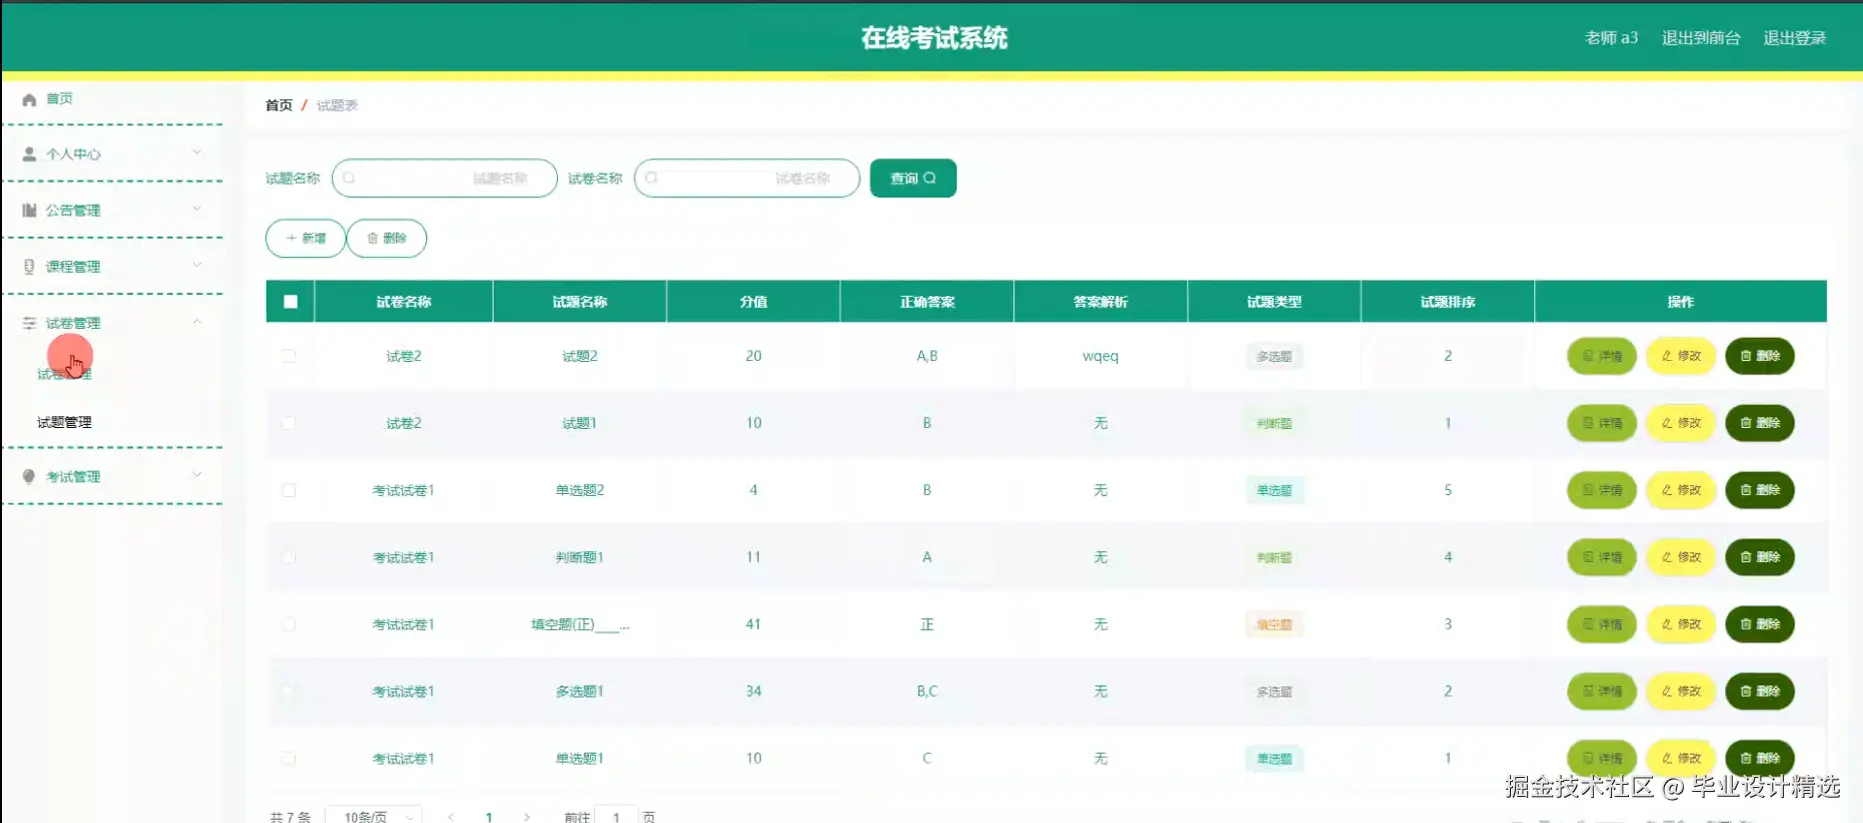This screenshot has height=823, width=1863.
Task: Click 退出到前台 in the header
Action: 1701,38
